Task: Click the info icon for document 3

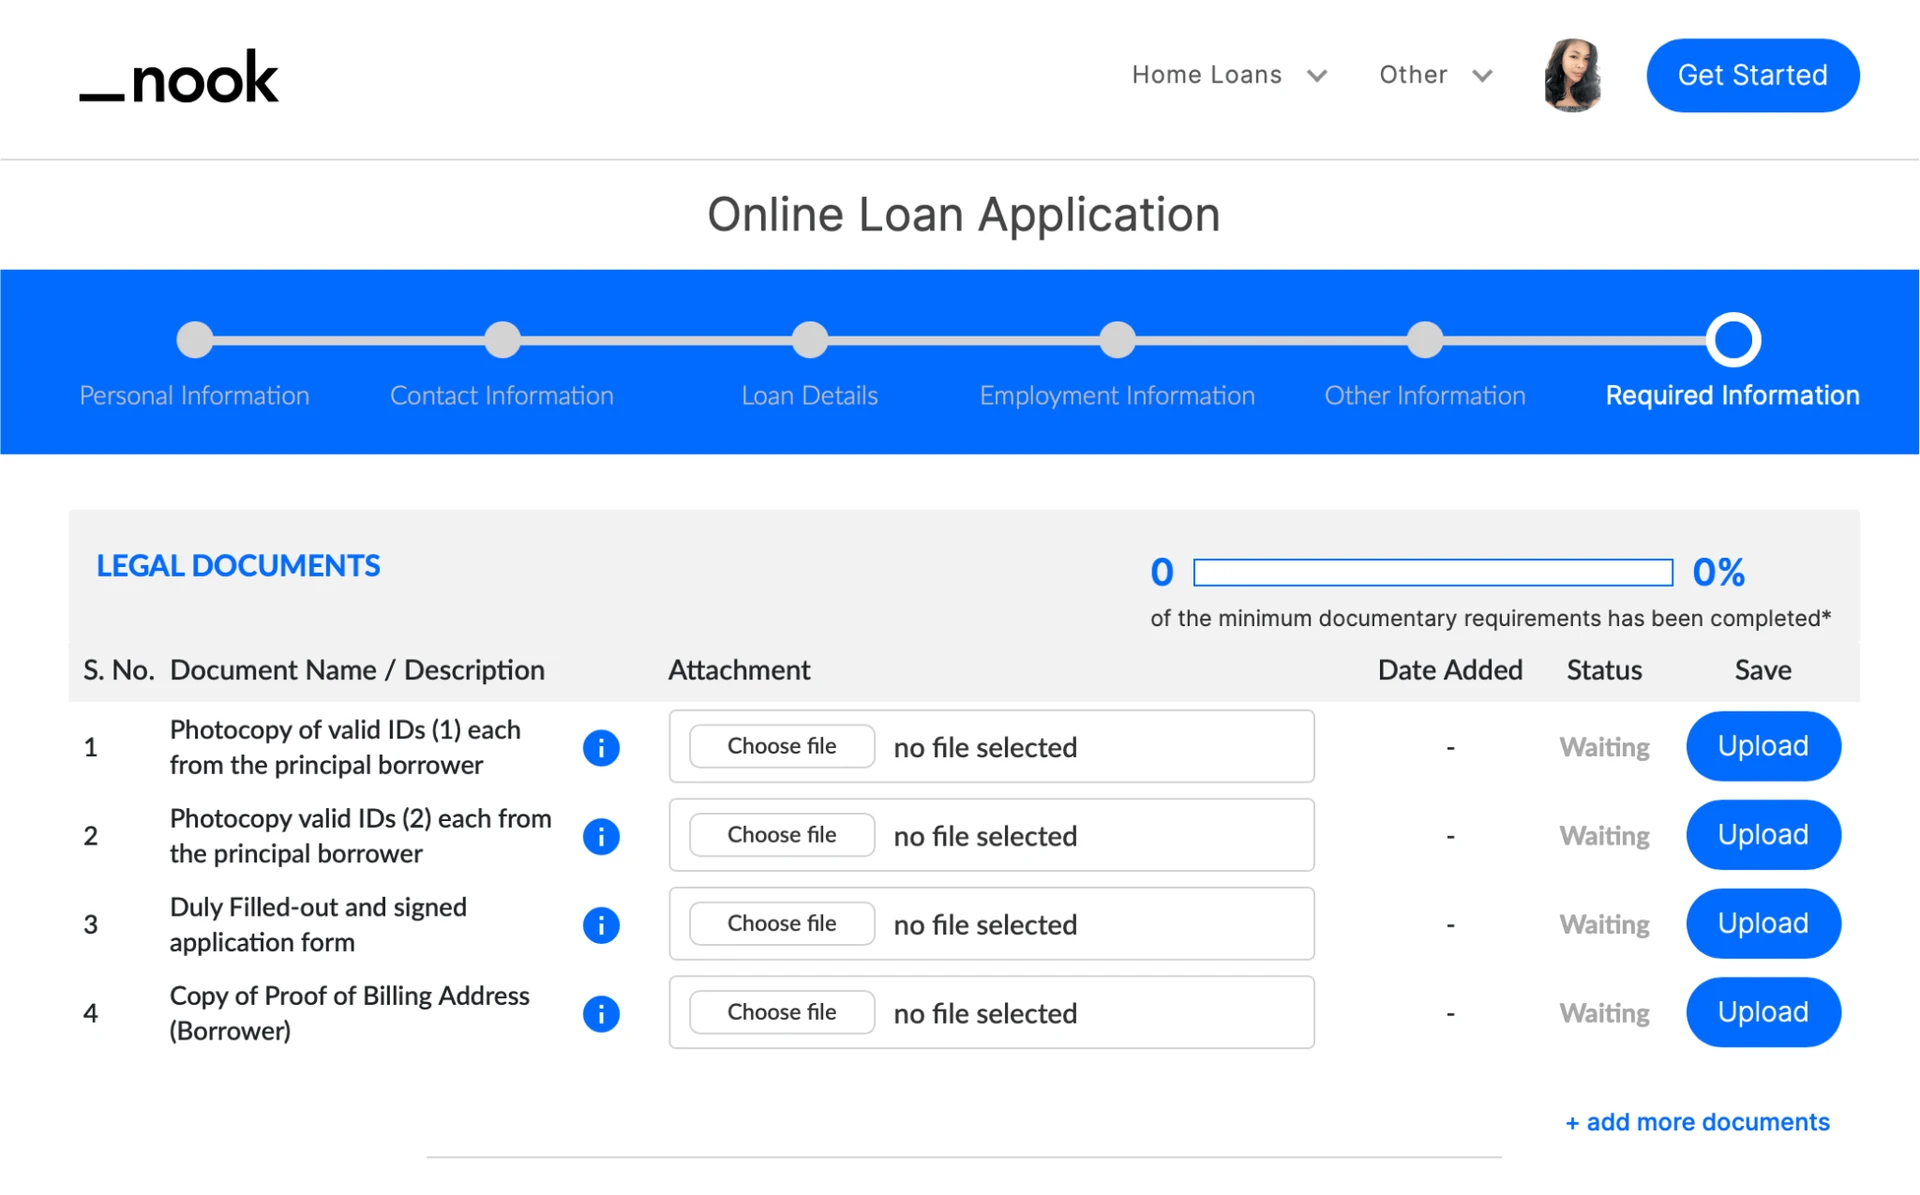Action: tap(603, 924)
